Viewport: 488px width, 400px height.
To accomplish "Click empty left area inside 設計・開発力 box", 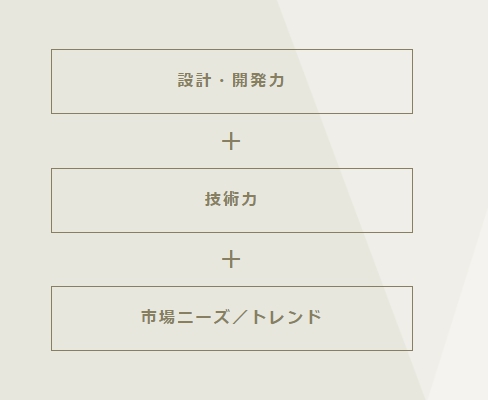I will point(113,81).
